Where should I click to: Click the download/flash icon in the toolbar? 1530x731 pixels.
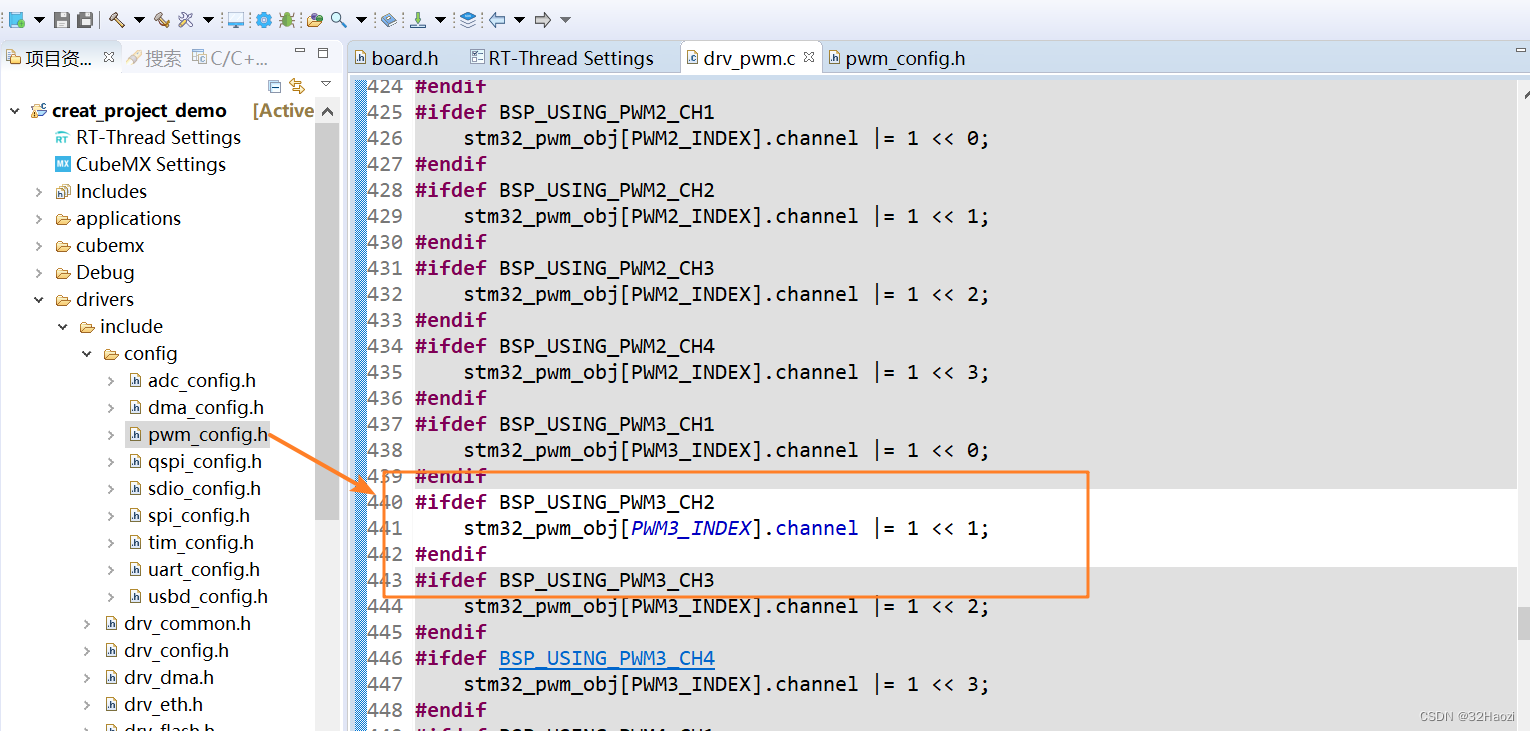point(419,19)
